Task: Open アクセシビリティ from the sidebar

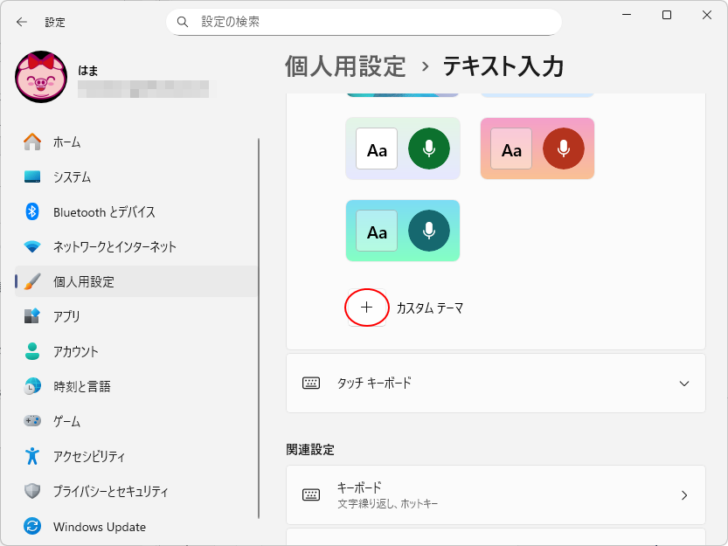Action: coord(89,456)
